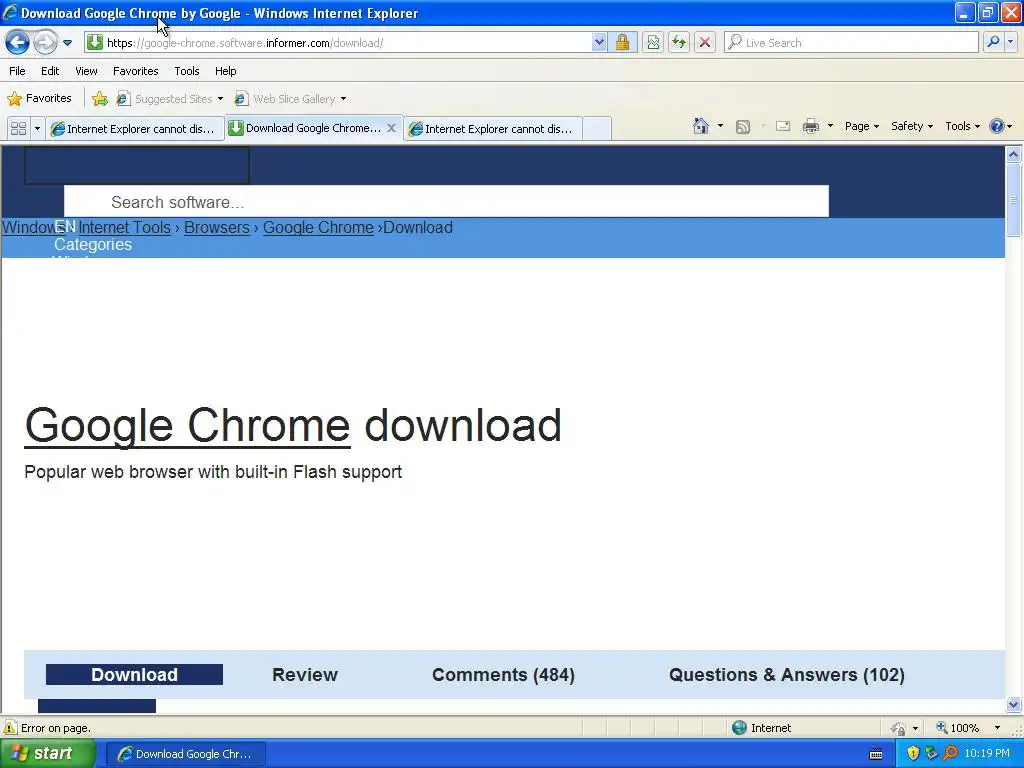Select the Download Google Chrome tab
This screenshot has width=1024, height=768.
(x=307, y=128)
